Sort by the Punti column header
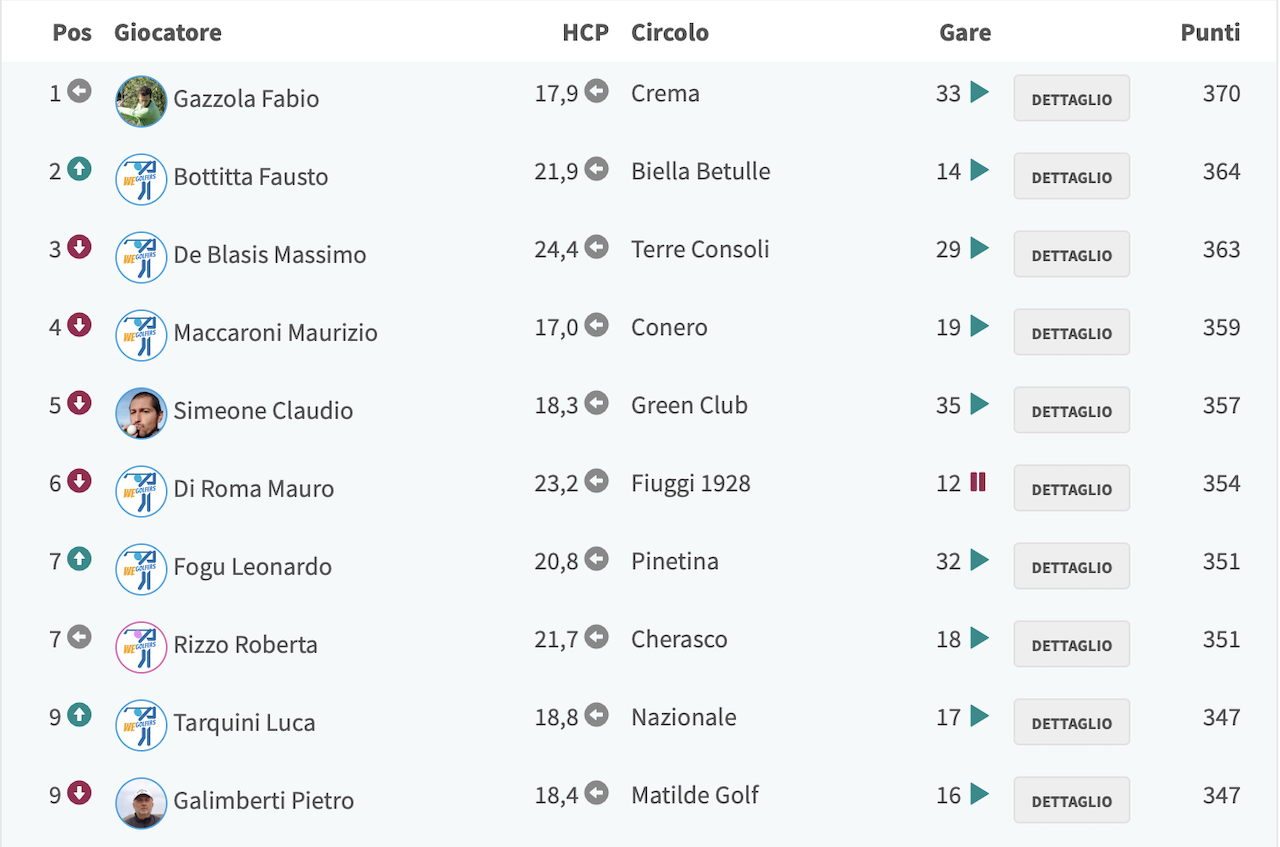This screenshot has width=1280, height=847. 1210,32
